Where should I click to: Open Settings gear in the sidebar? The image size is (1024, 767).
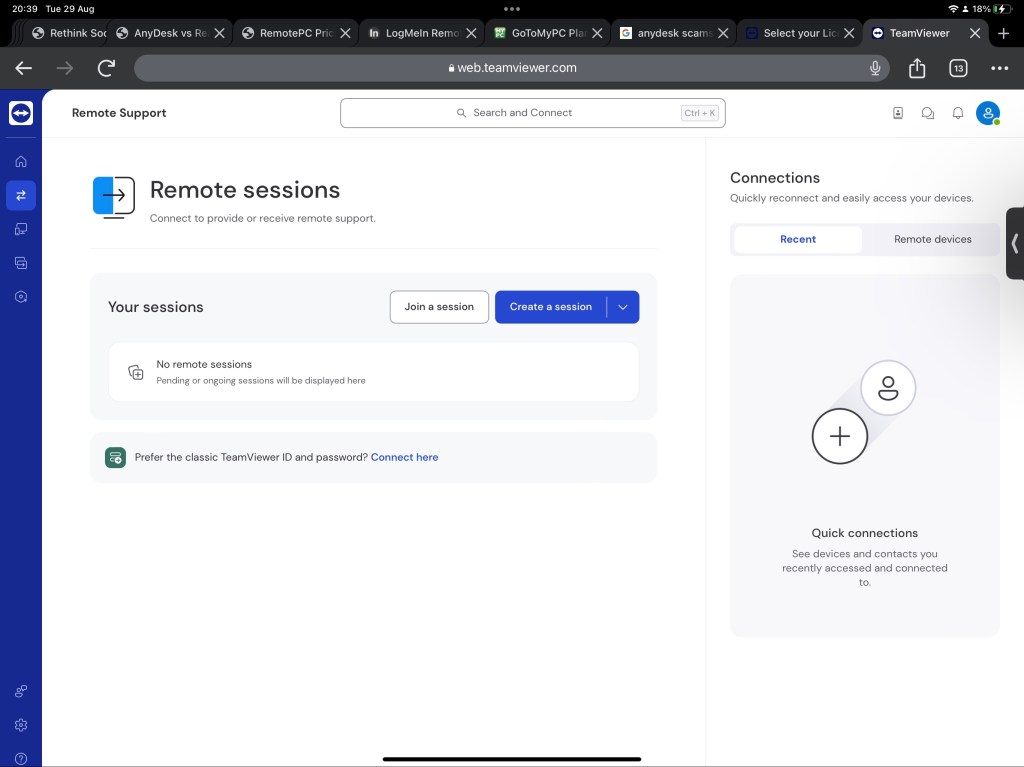coord(21,725)
